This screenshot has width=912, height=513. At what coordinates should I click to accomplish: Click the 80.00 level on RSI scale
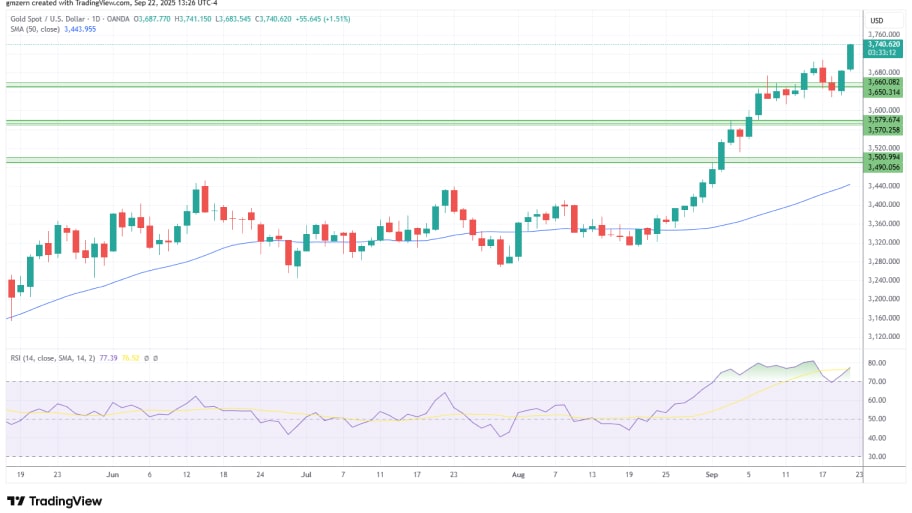(877, 363)
